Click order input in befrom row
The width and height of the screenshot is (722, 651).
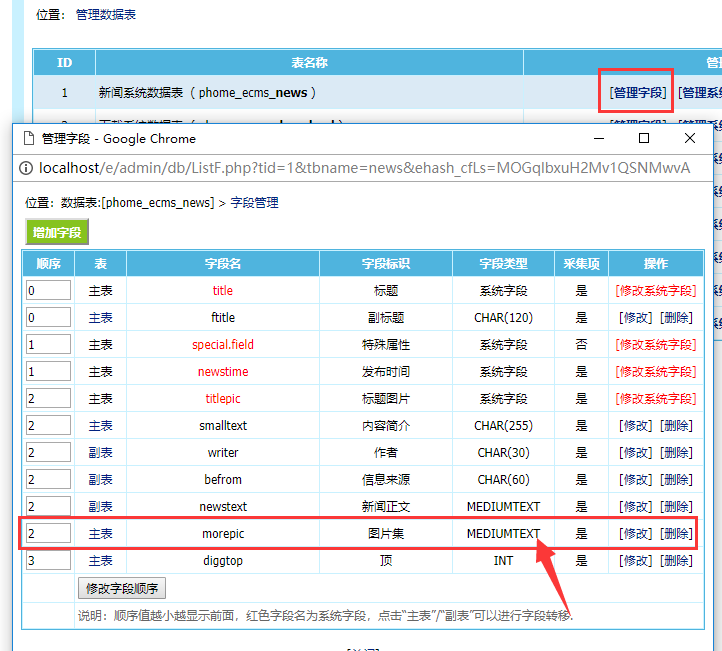click(48, 479)
